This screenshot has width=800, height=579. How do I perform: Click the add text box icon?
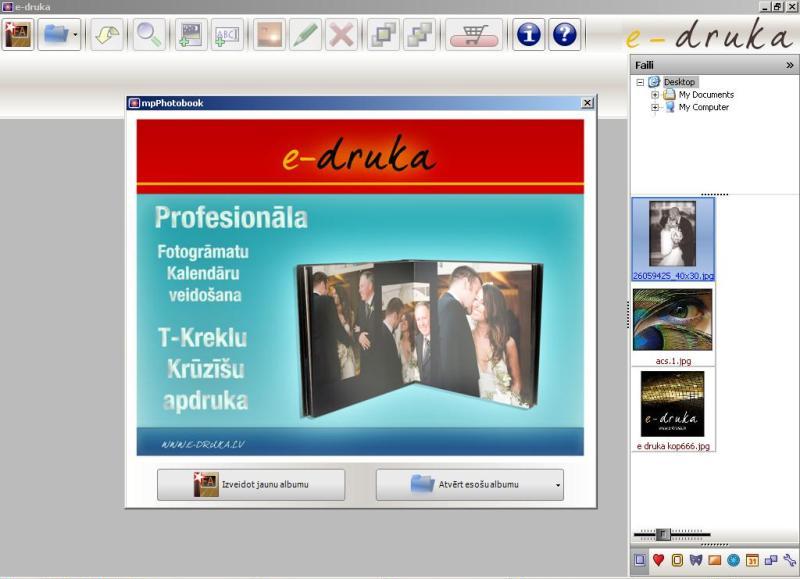click(227, 34)
